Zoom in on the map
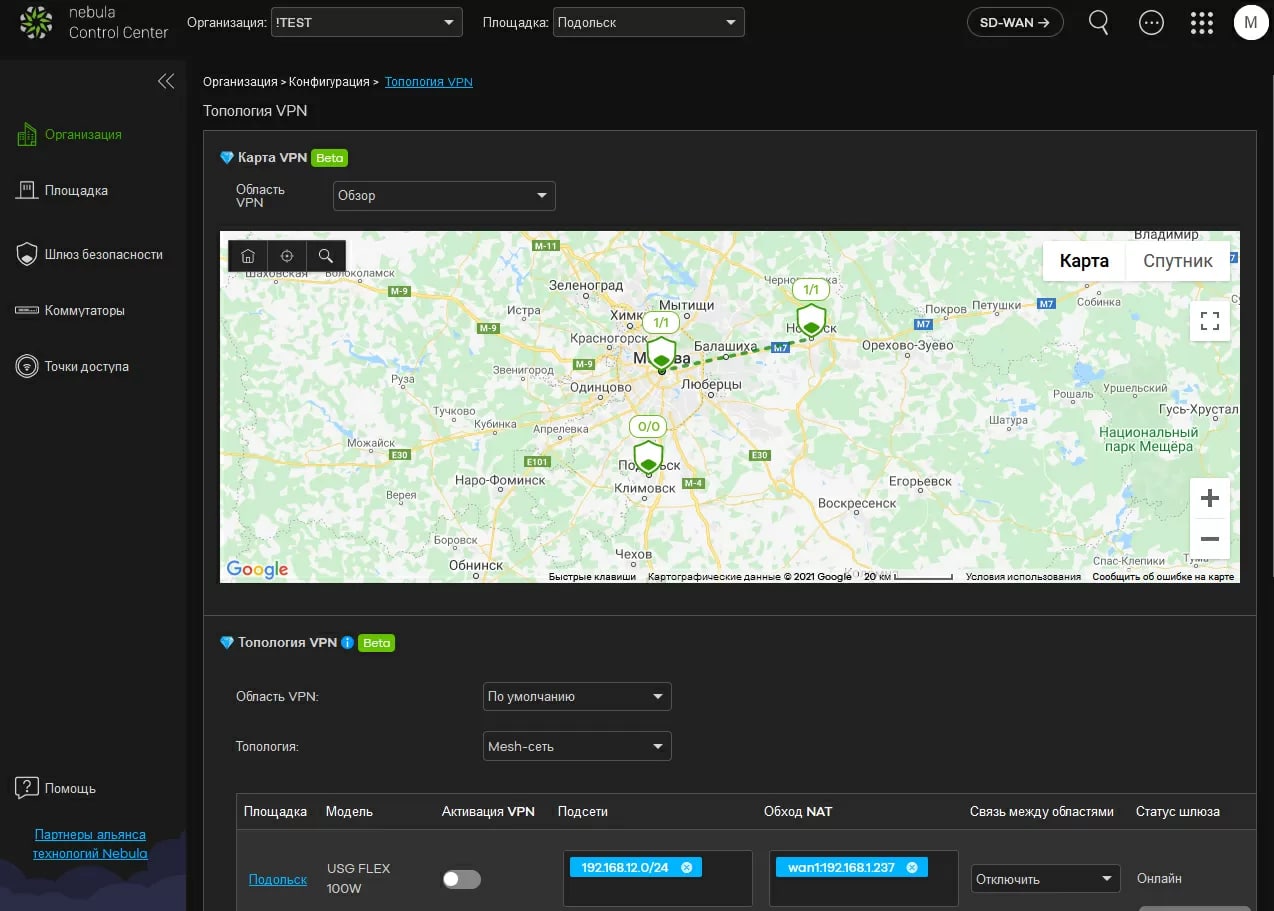1274x911 pixels. click(1209, 498)
